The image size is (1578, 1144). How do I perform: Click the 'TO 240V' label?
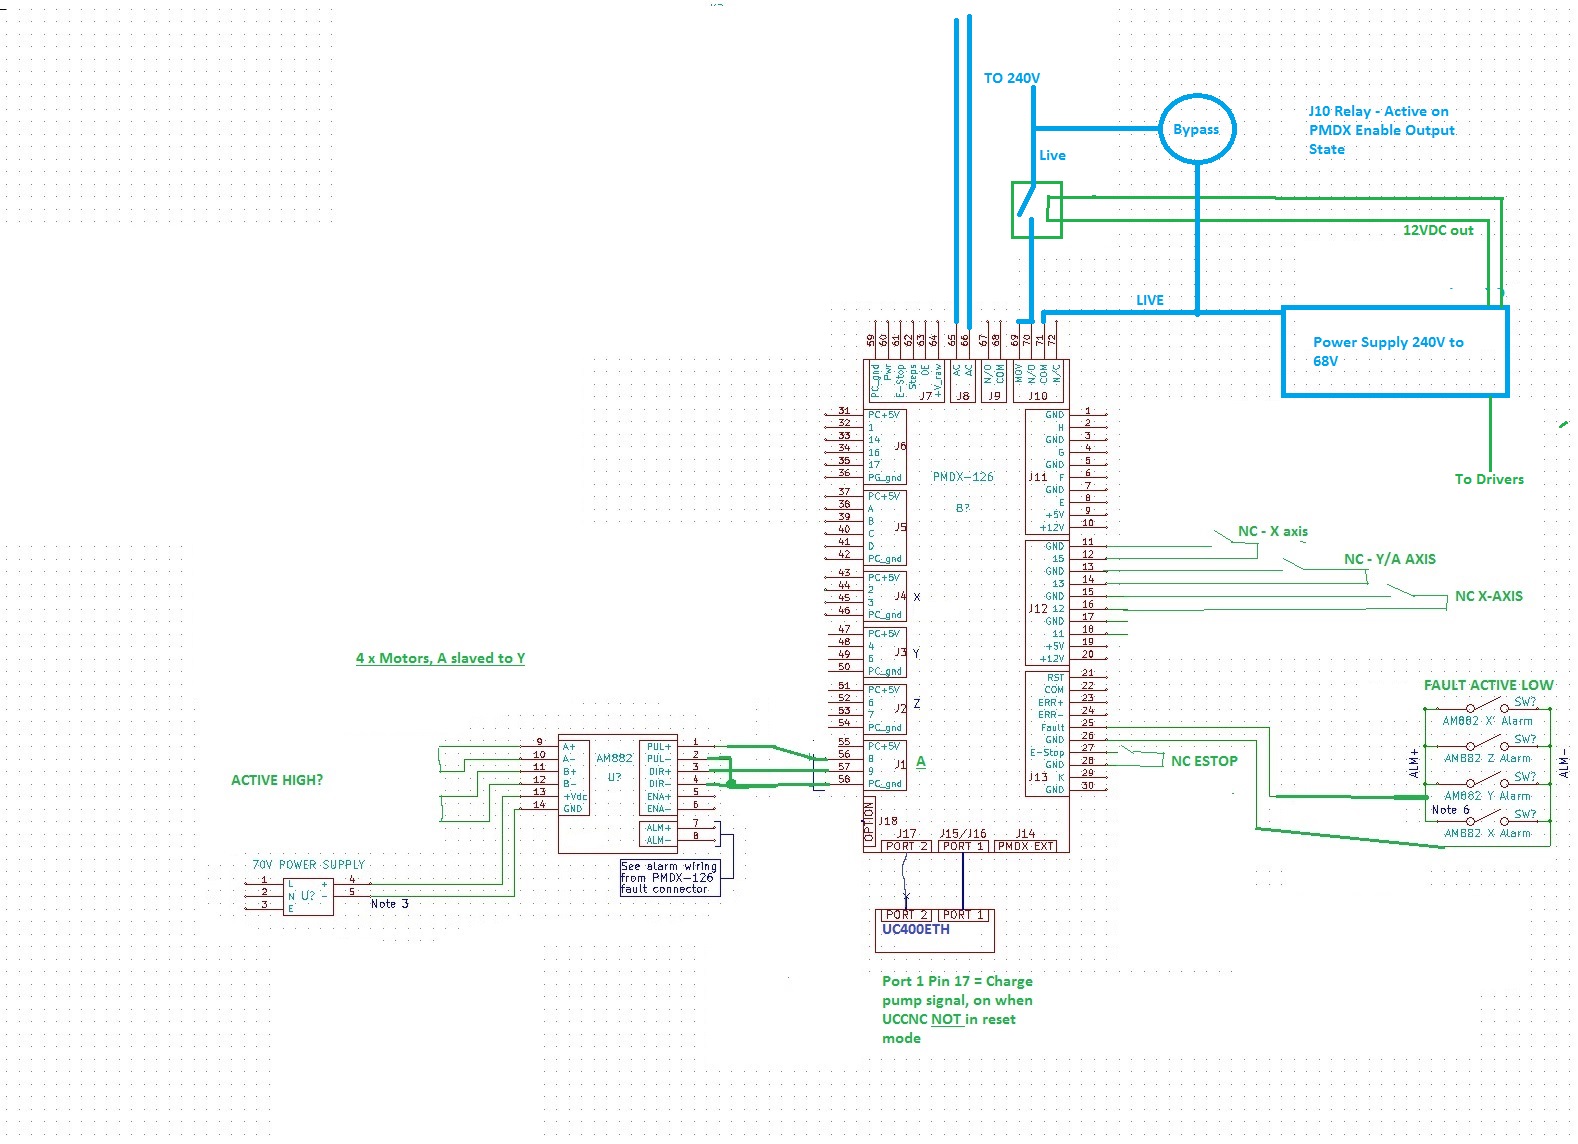[1011, 78]
